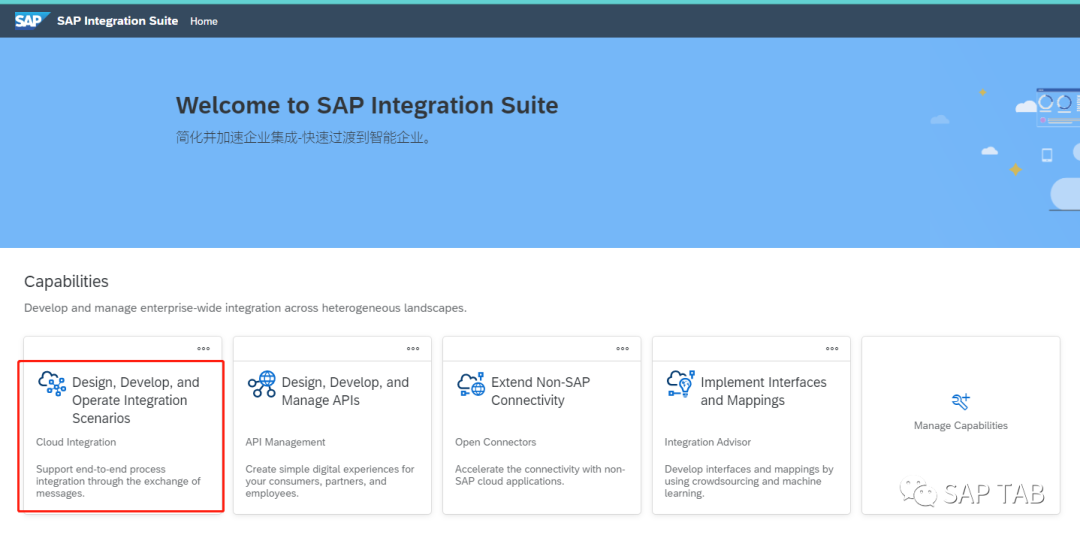Click the SAP logo in header
1080x538 pixels.
point(32,21)
